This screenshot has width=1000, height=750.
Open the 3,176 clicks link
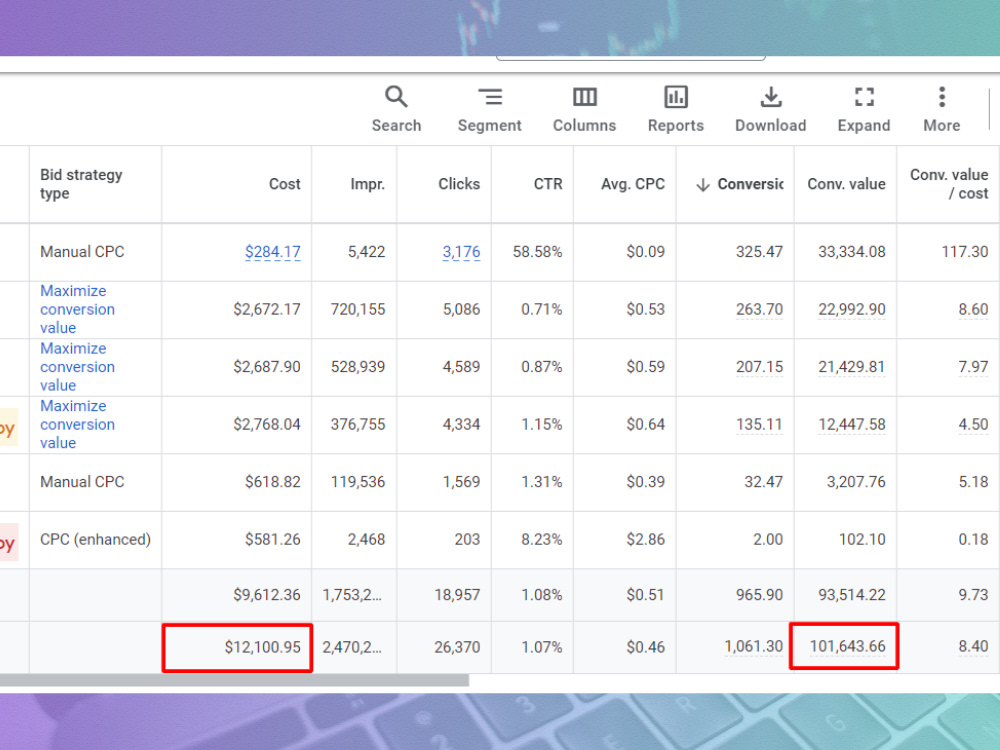click(x=461, y=252)
